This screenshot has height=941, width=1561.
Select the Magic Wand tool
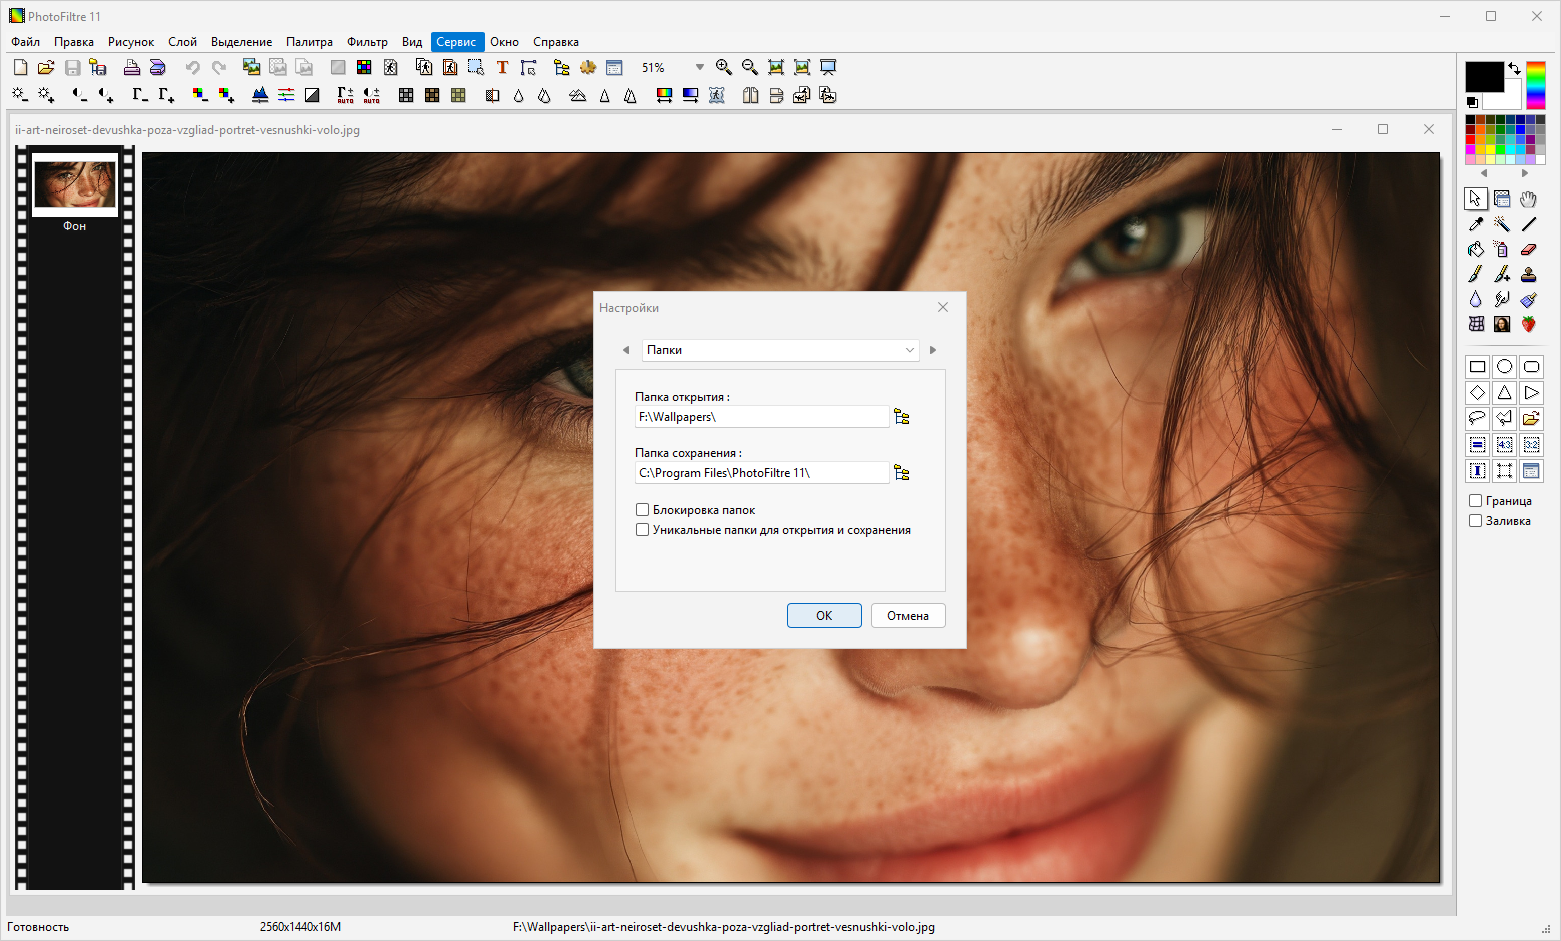pyautogui.click(x=1502, y=224)
